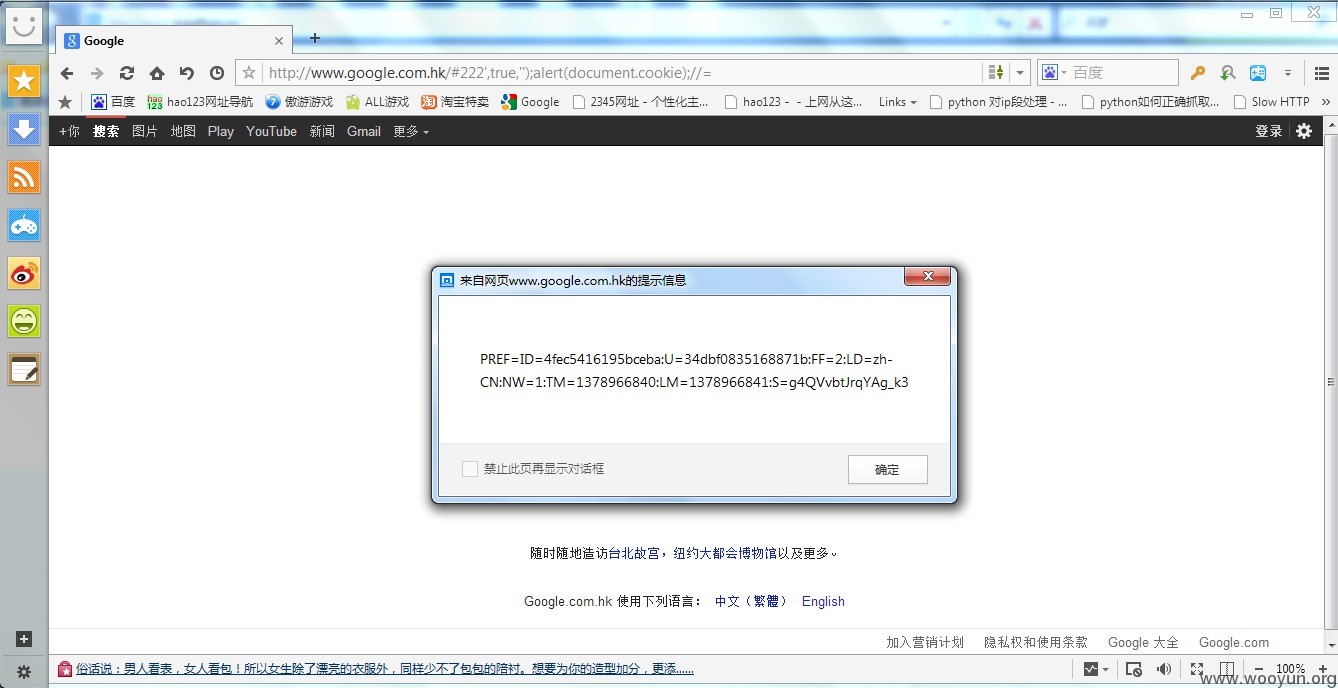Open the game controller sidebar icon

coord(24,225)
